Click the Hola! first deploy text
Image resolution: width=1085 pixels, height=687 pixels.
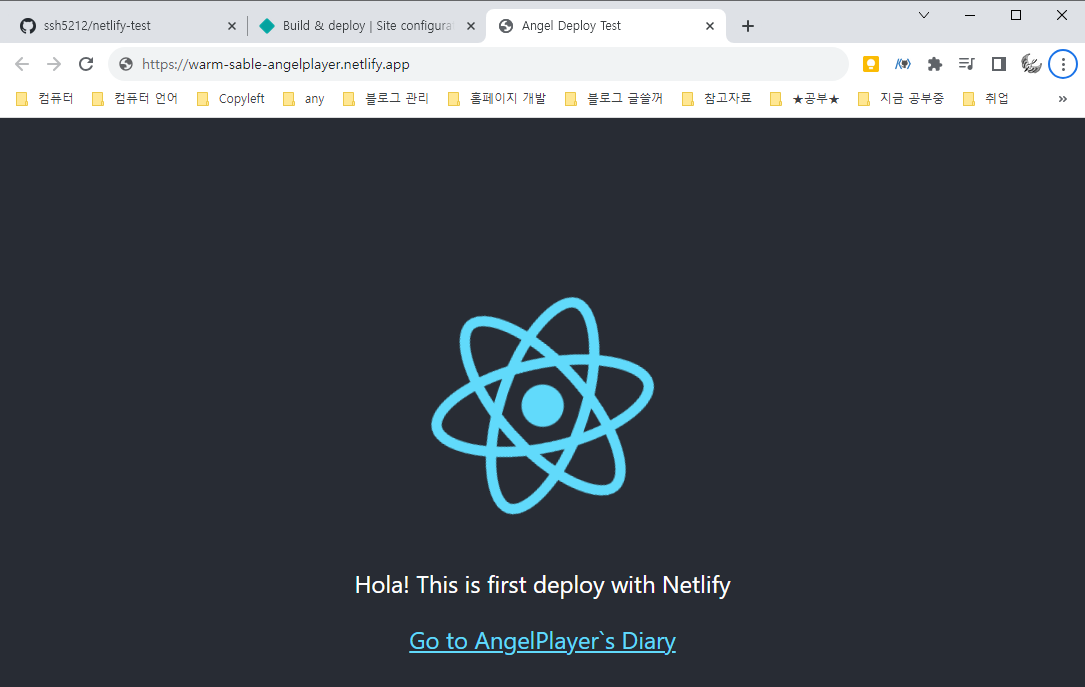[x=542, y=585]
